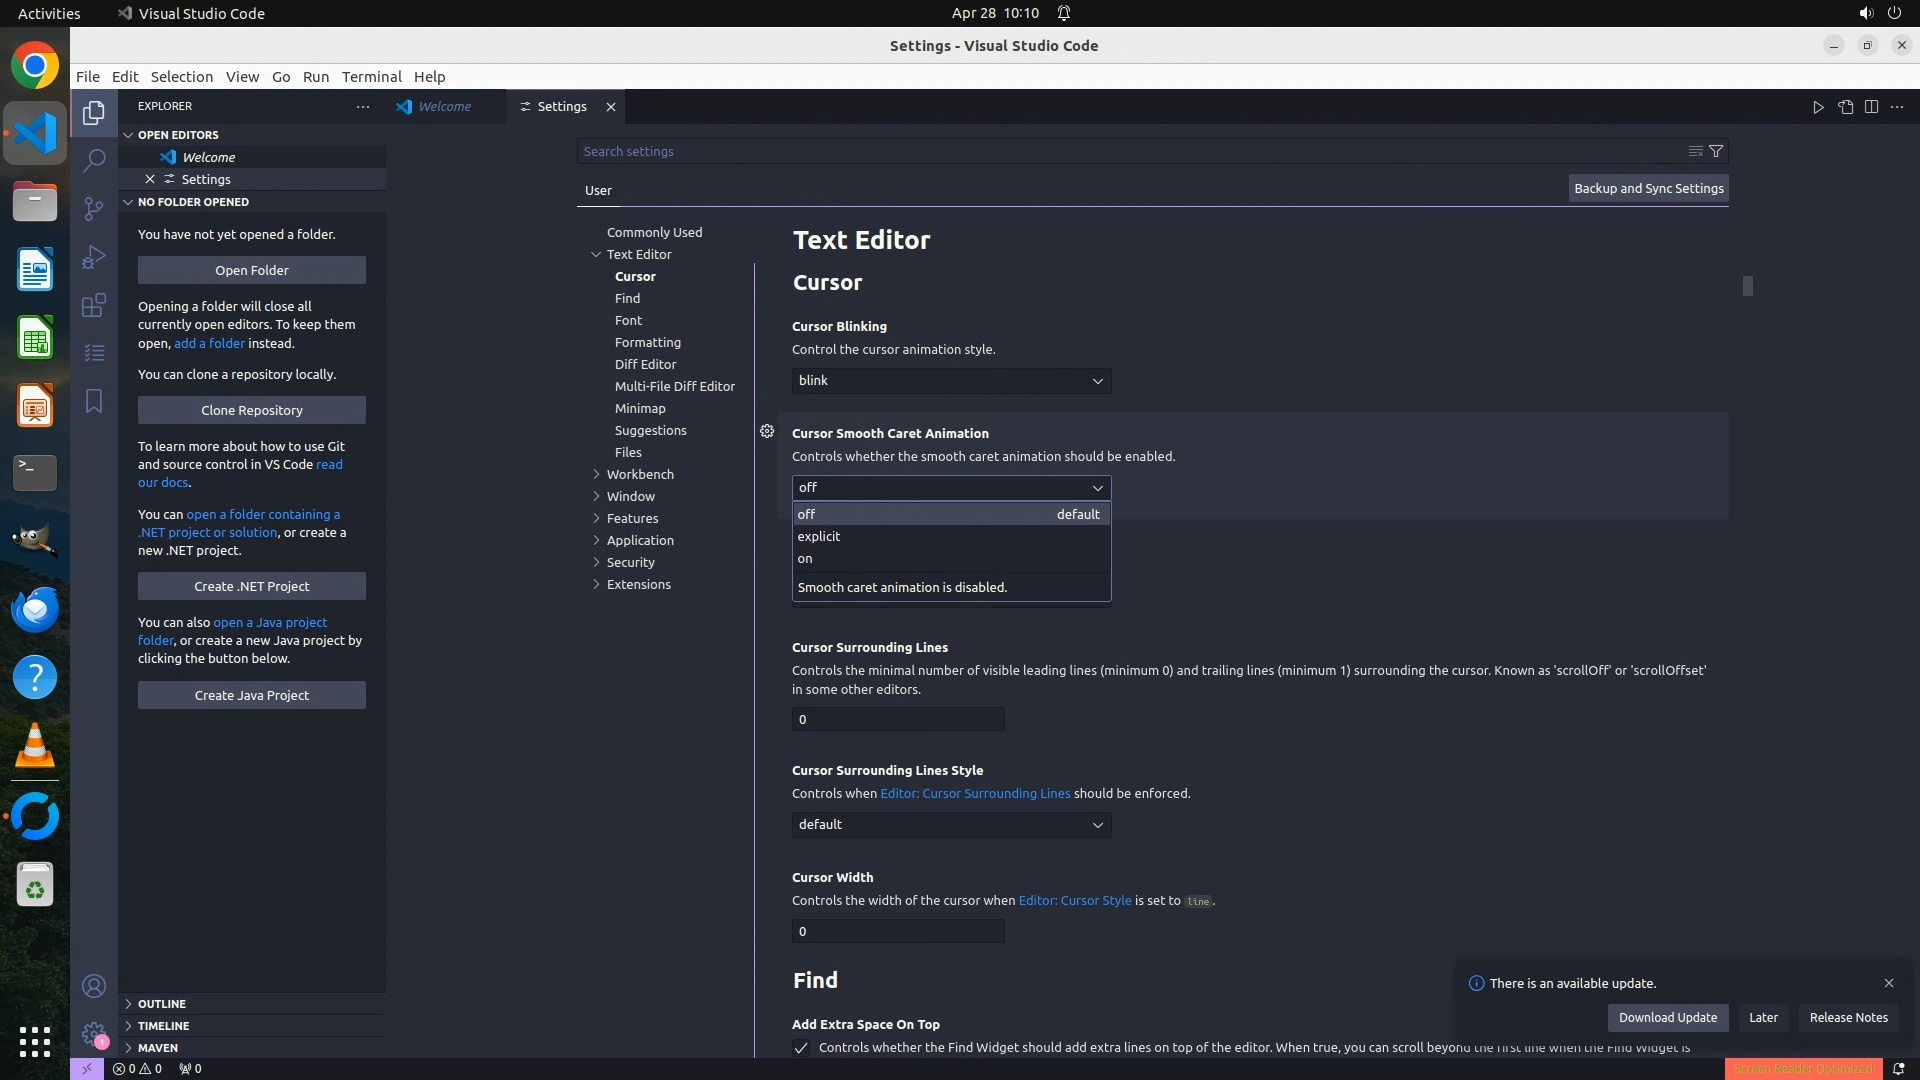Viewport: 1920px width, 1080px height.
Task: Open the Run and Debug view
Action: tap(94, 257)
